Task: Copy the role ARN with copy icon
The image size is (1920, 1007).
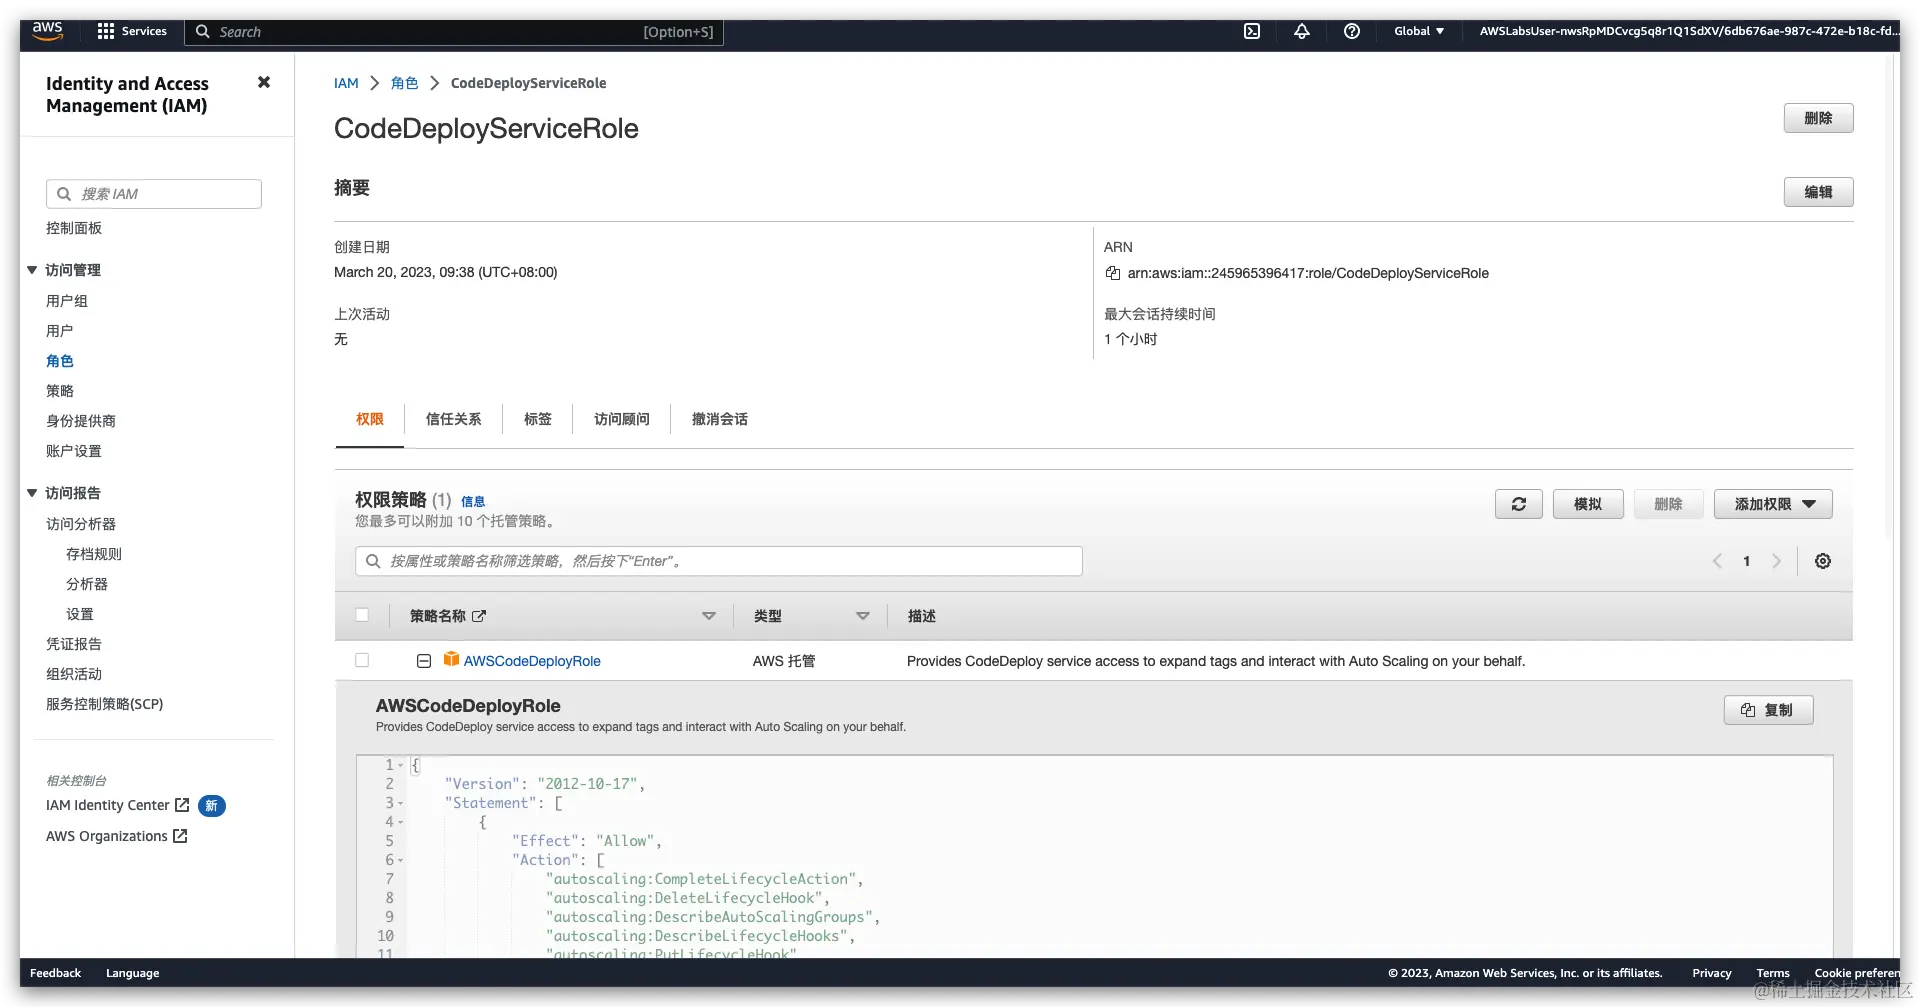Action: click(x=1112, y=273)
